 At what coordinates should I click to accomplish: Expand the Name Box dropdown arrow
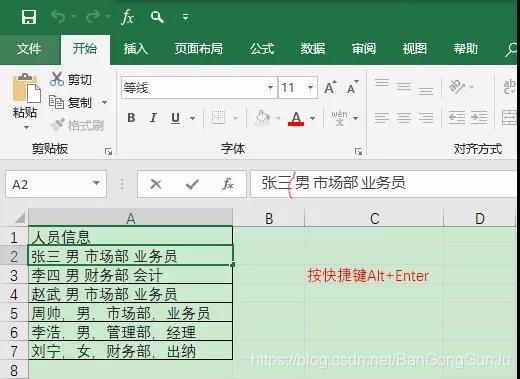96,183
